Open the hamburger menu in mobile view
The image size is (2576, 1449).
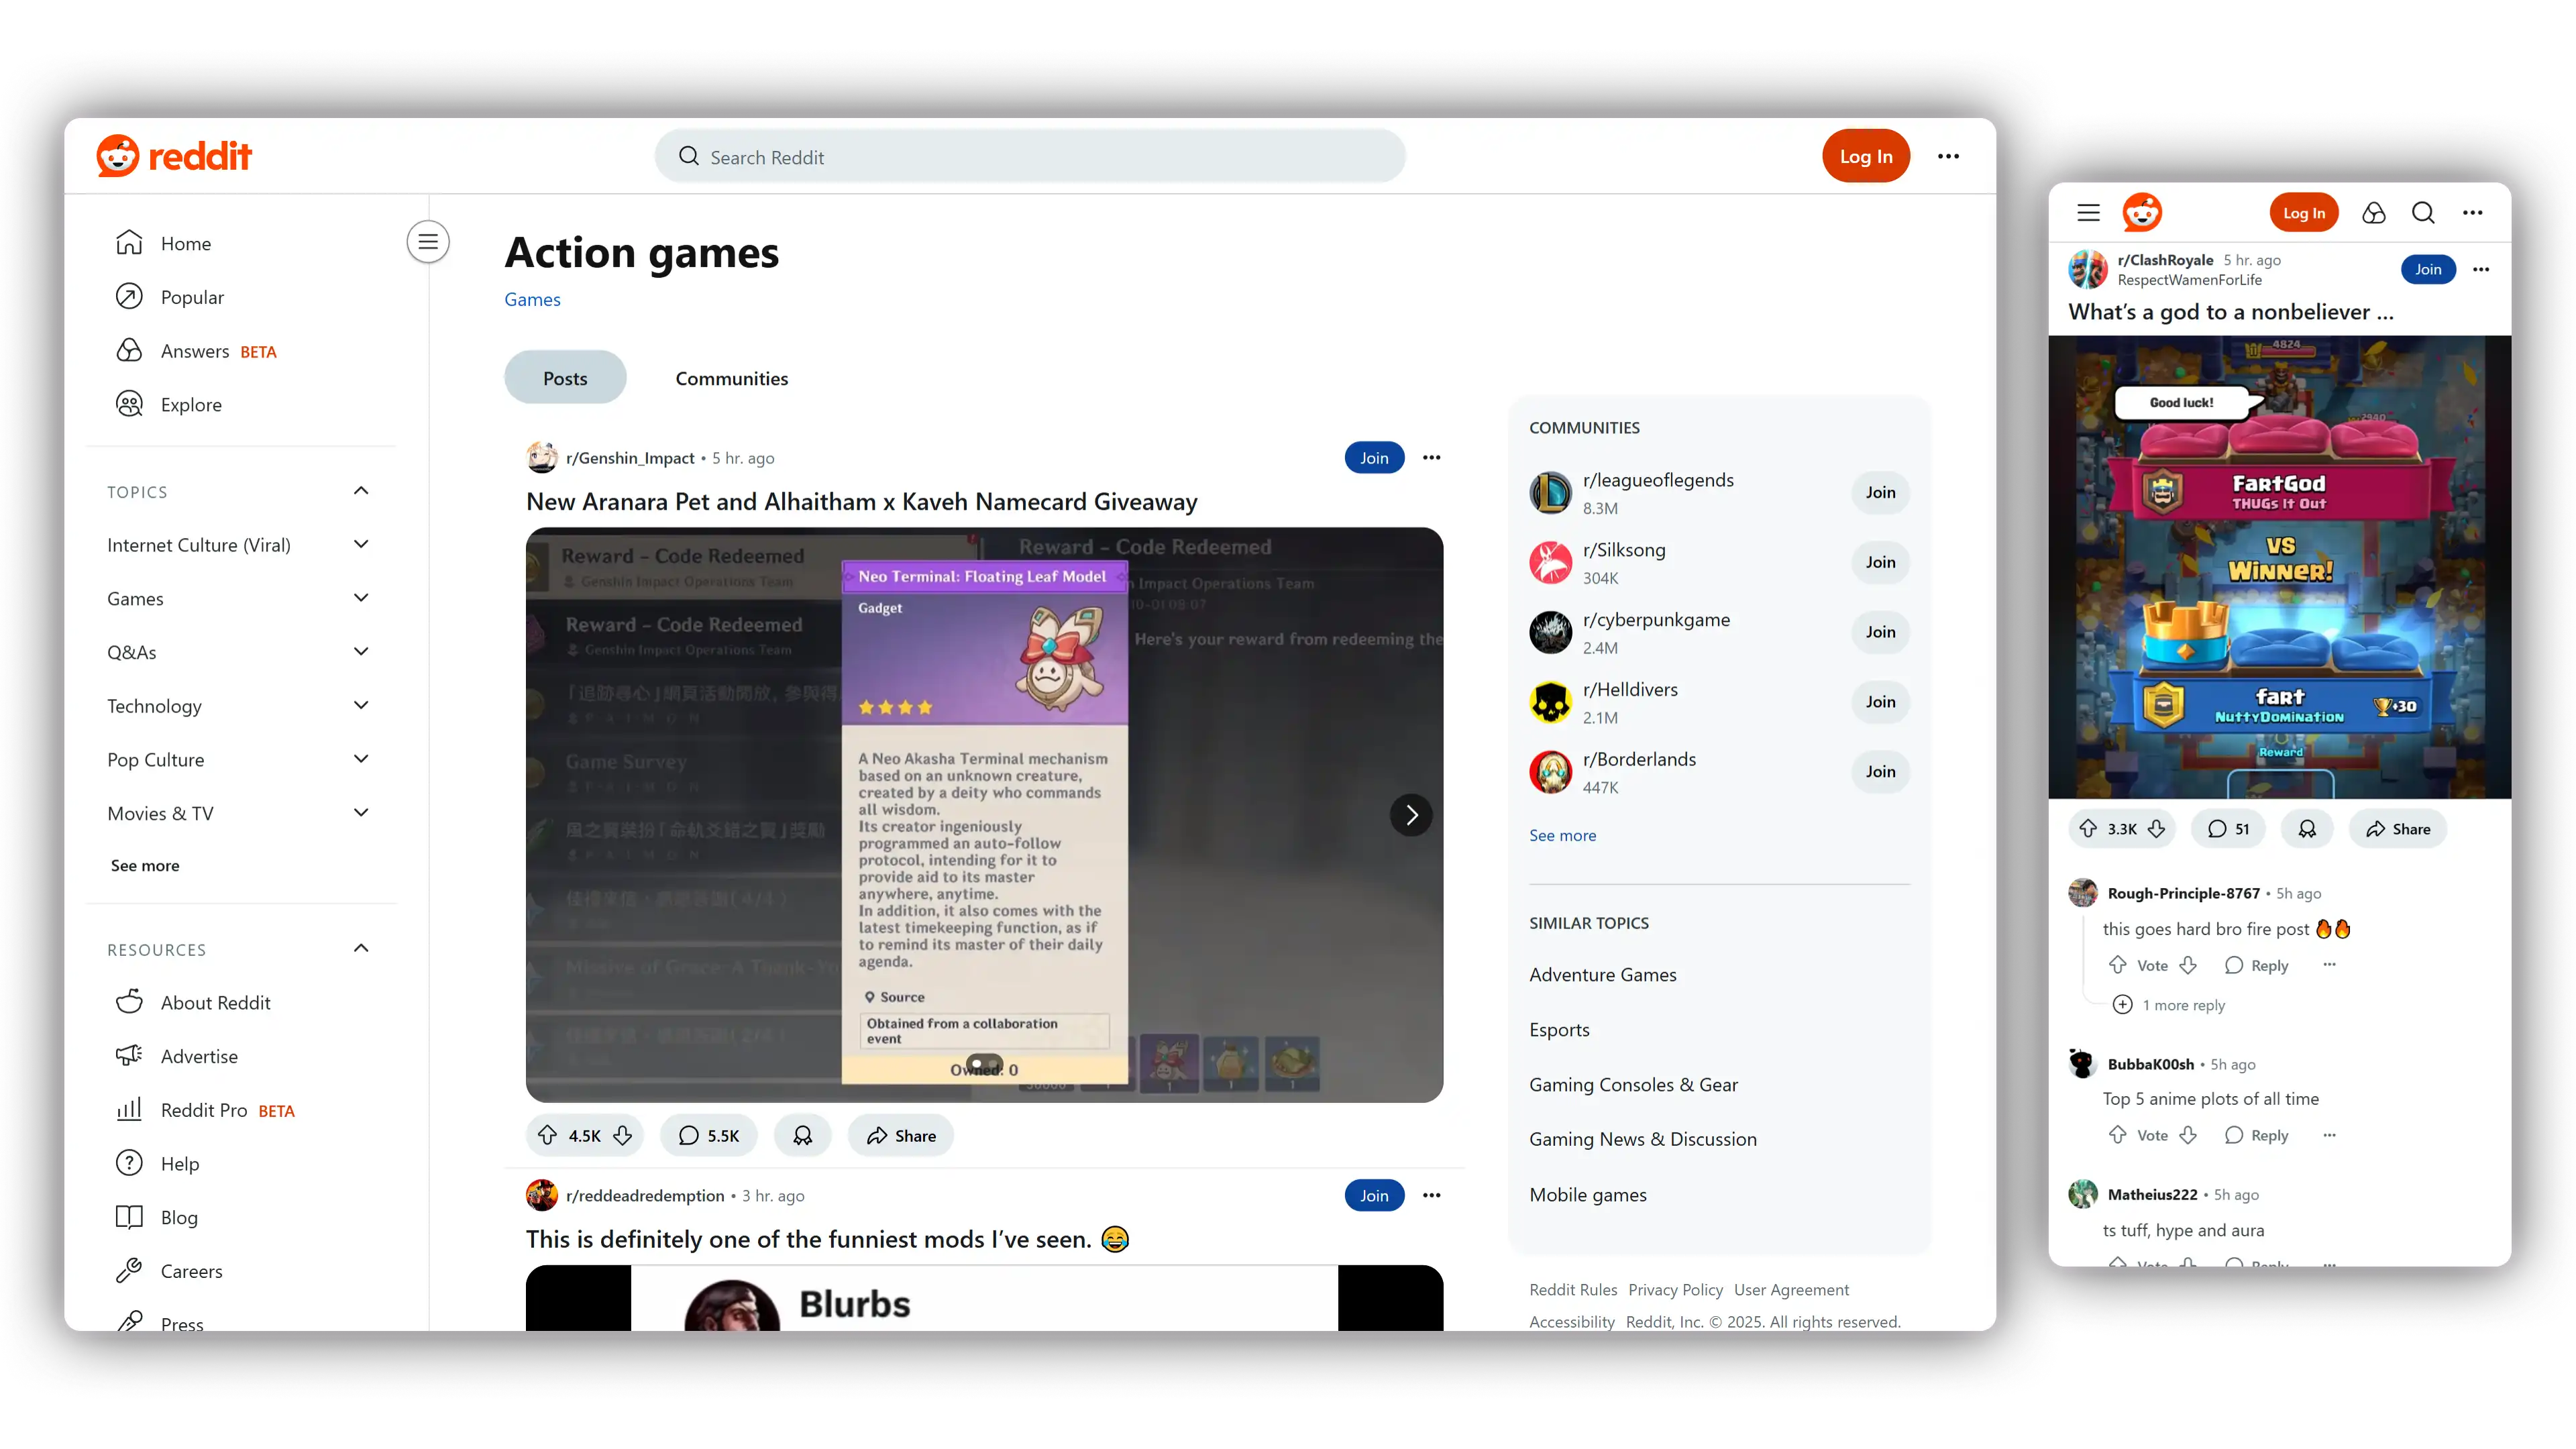tap(2088, 213)
